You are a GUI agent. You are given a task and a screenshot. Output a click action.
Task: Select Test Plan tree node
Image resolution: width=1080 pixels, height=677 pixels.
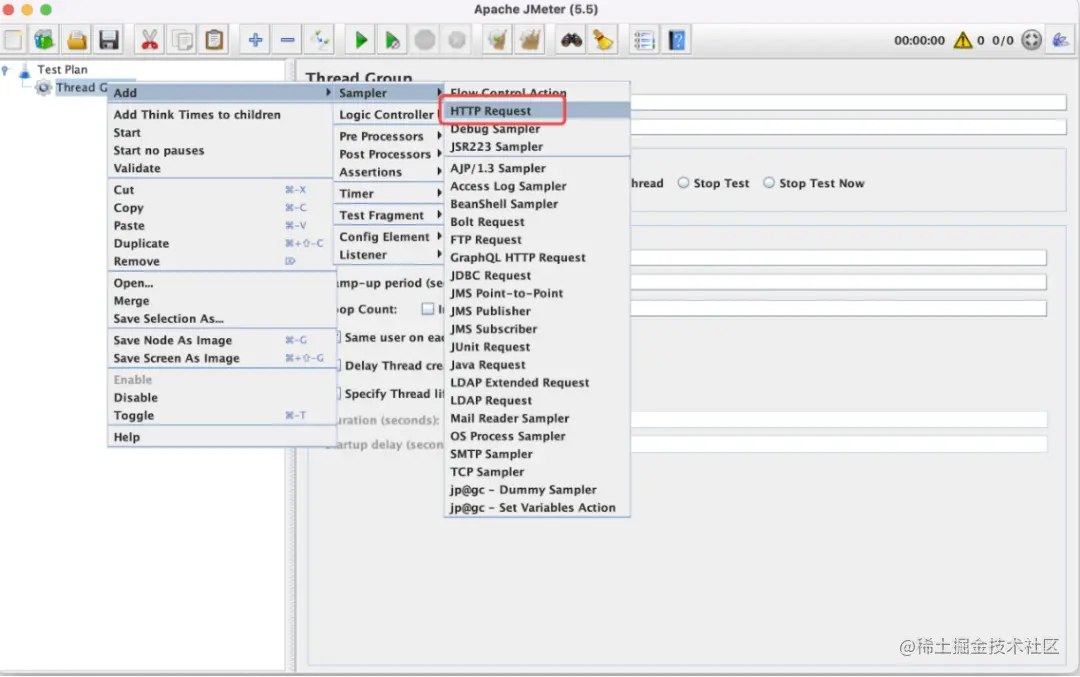(62, 70)
